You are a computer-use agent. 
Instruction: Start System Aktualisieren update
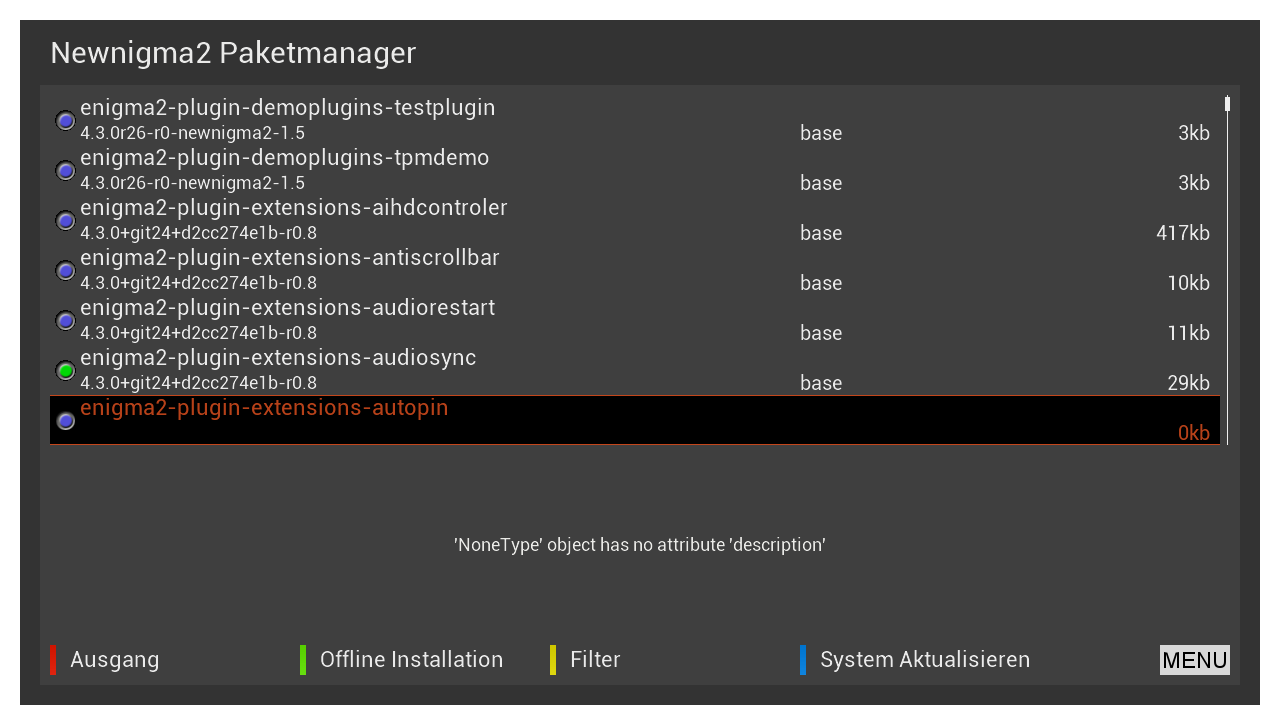[924, 660]
